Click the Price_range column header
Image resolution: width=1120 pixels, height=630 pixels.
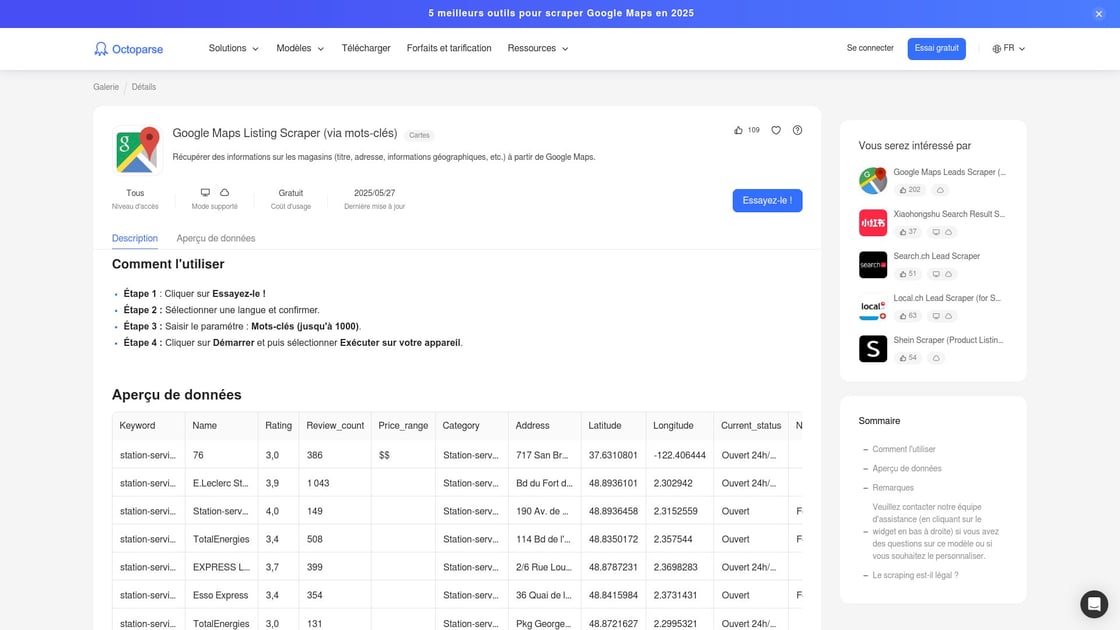pos(403,426)
